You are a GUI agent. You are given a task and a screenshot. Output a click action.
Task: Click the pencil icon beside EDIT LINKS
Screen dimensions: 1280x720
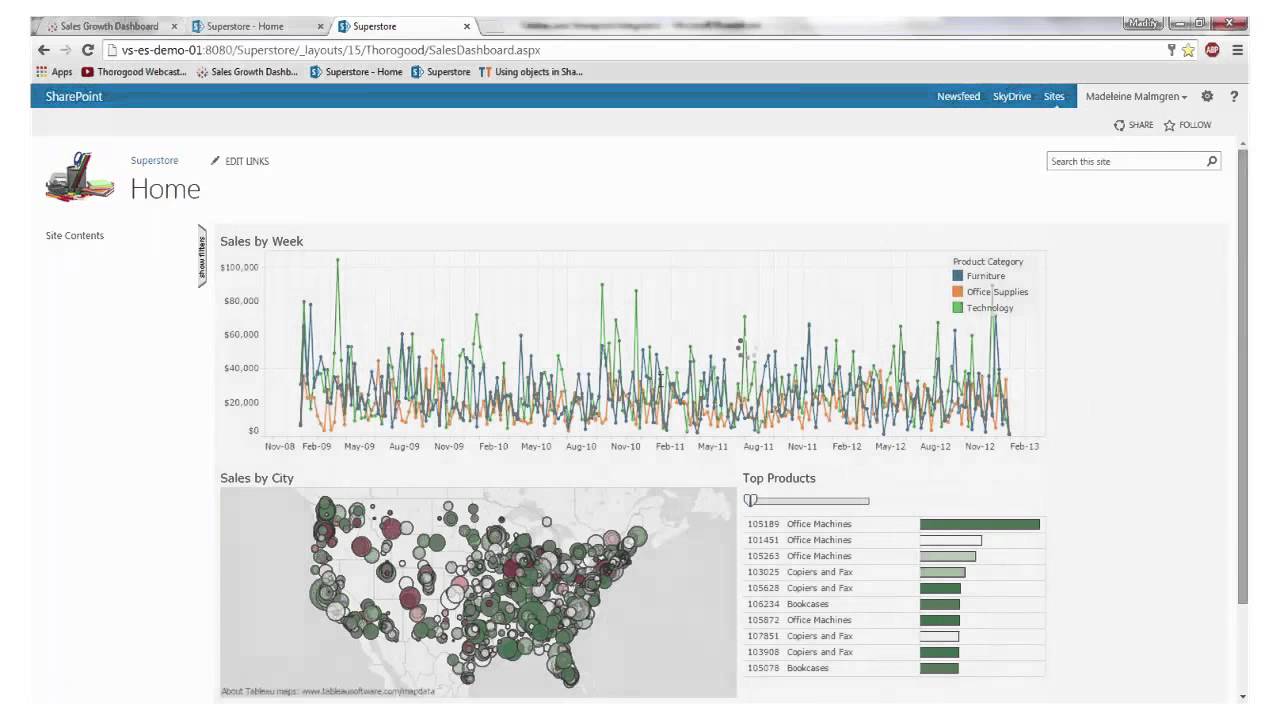click(x=215, y=161)
